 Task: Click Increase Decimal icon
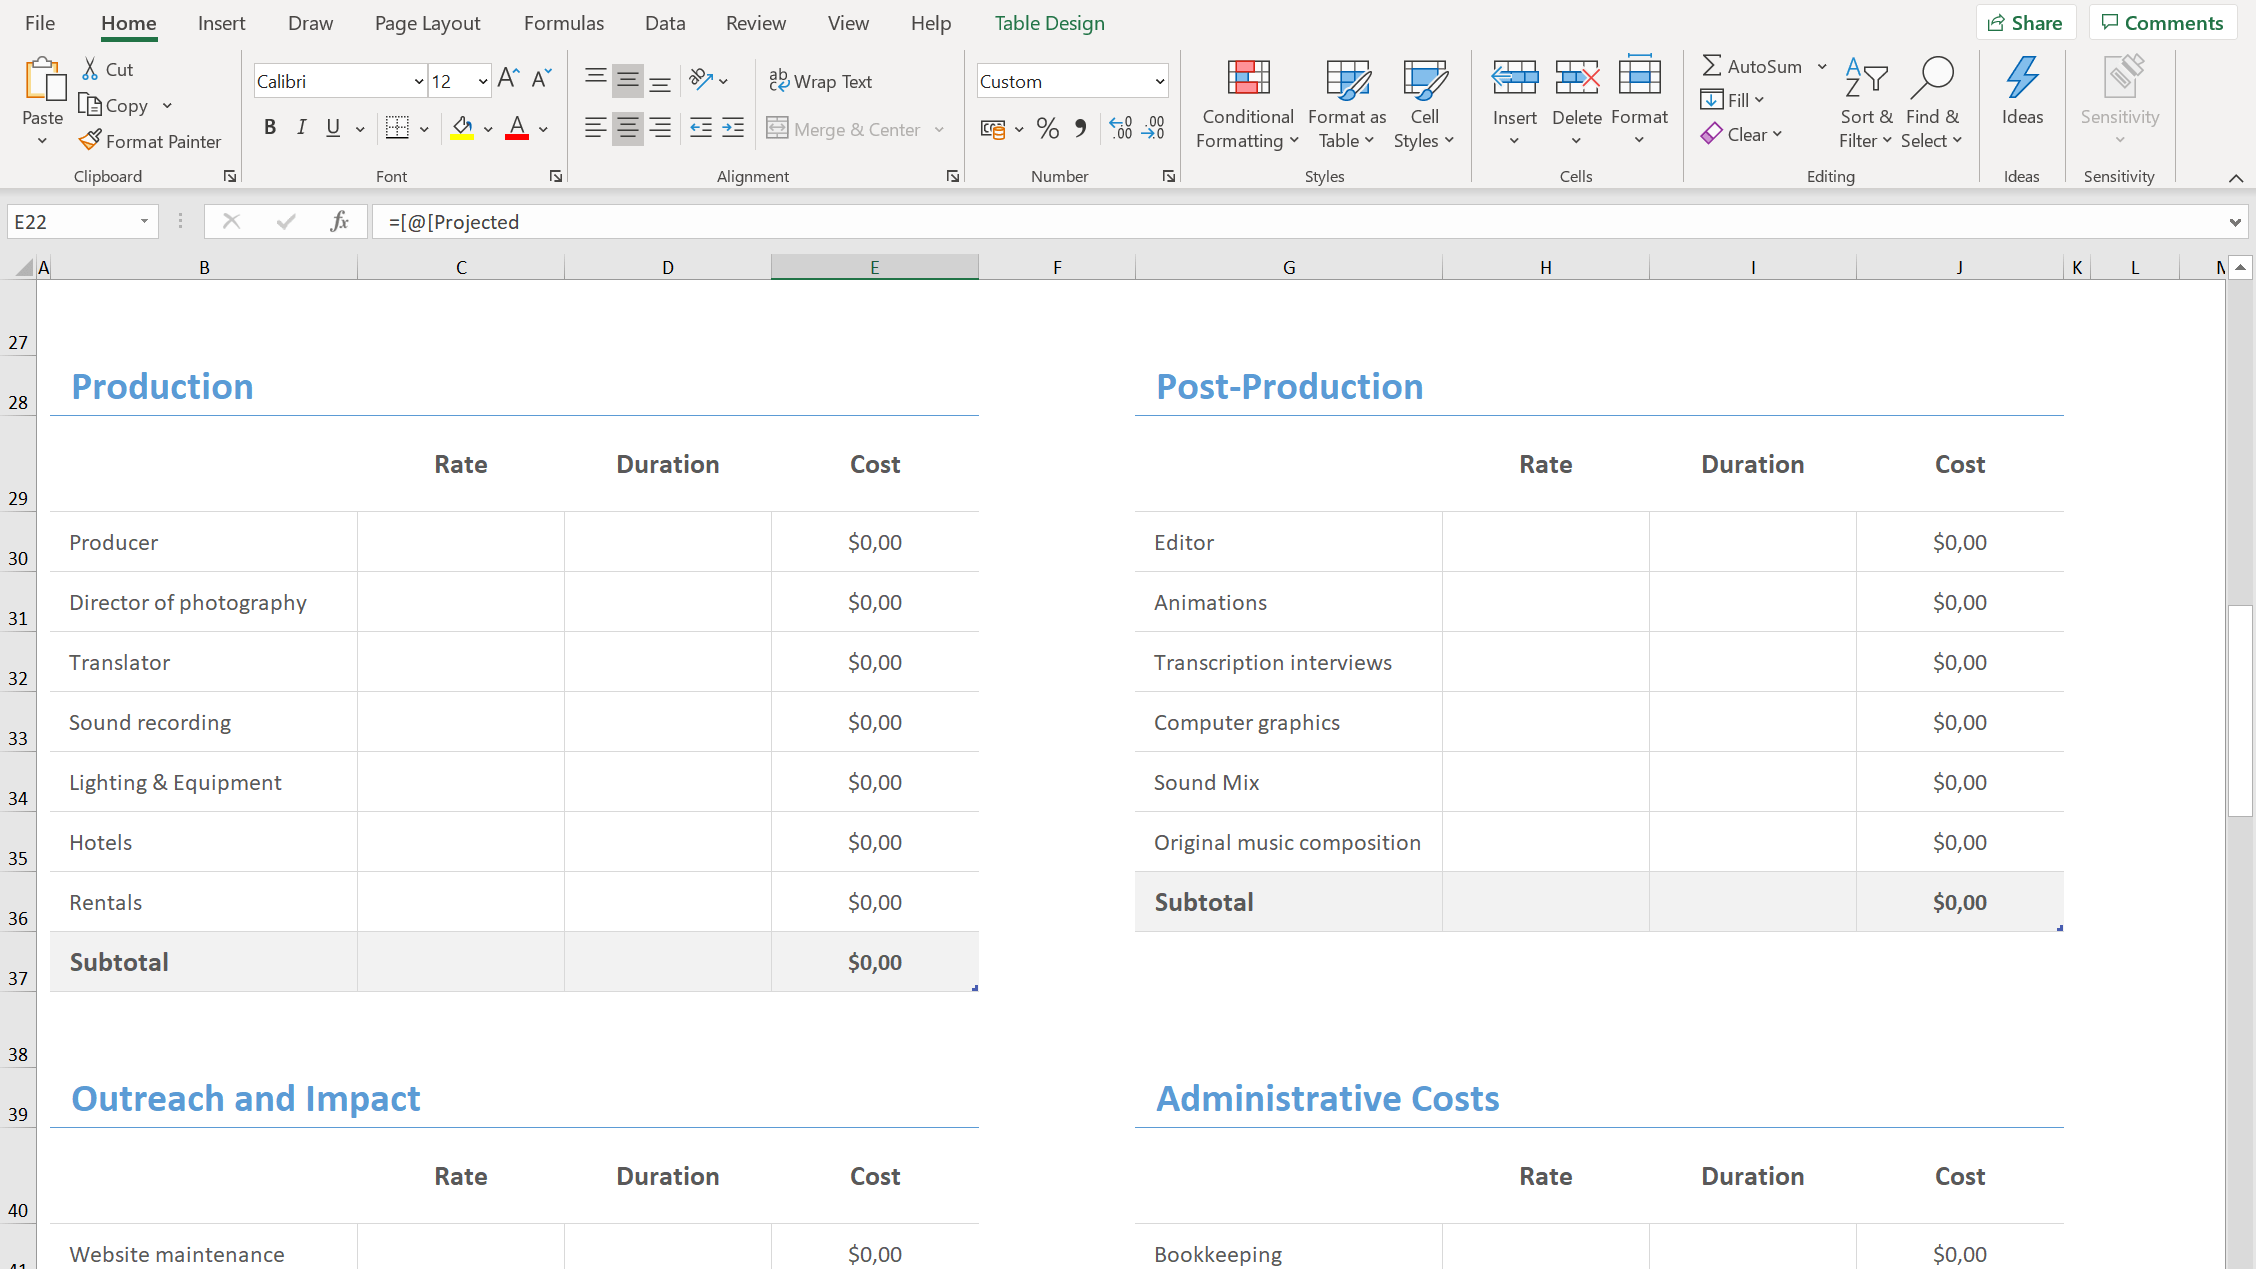(x=1120, y=128)
